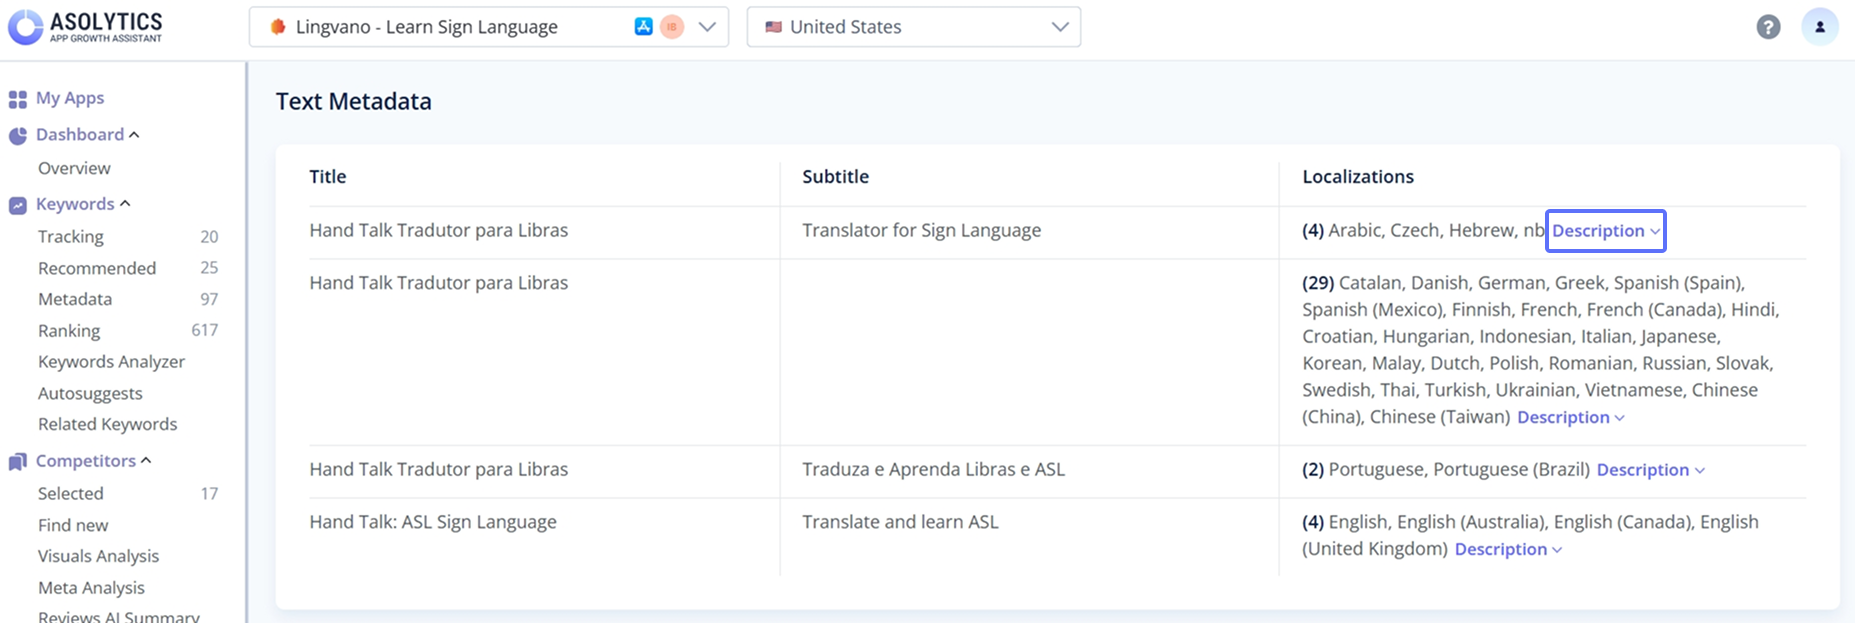Open the user profile avatar icon
The image size is (1855, 623).
point(1819,27)
